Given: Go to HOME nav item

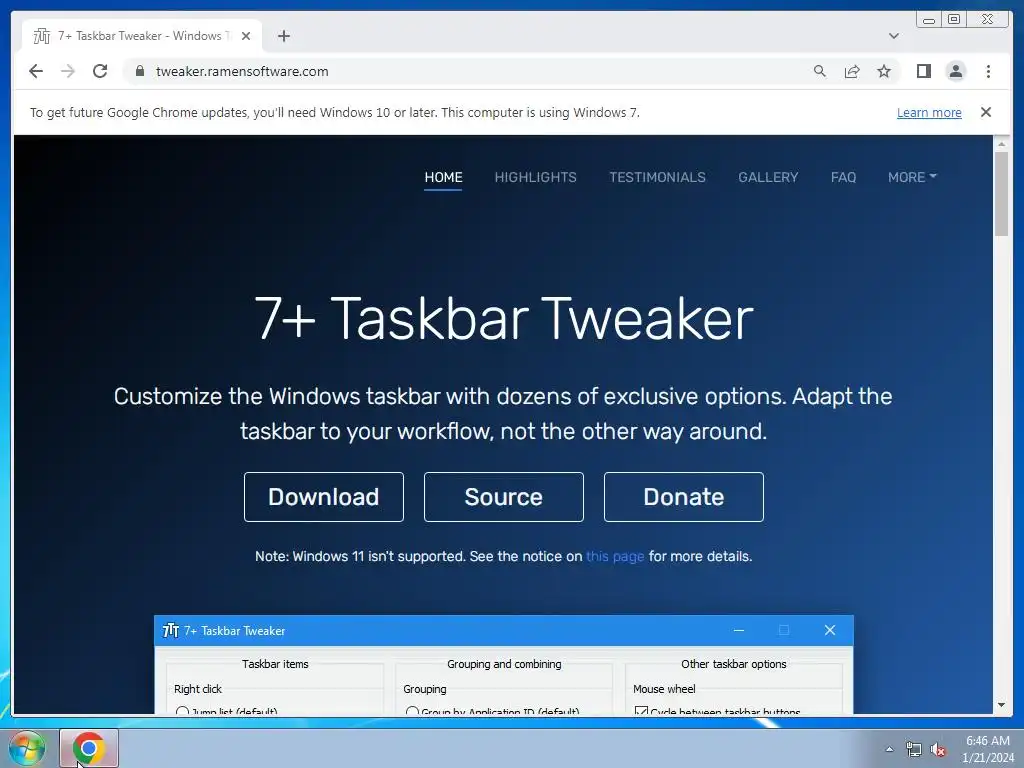Looking at the screenshot, I should pyautogui.click(x=443, y=177).
